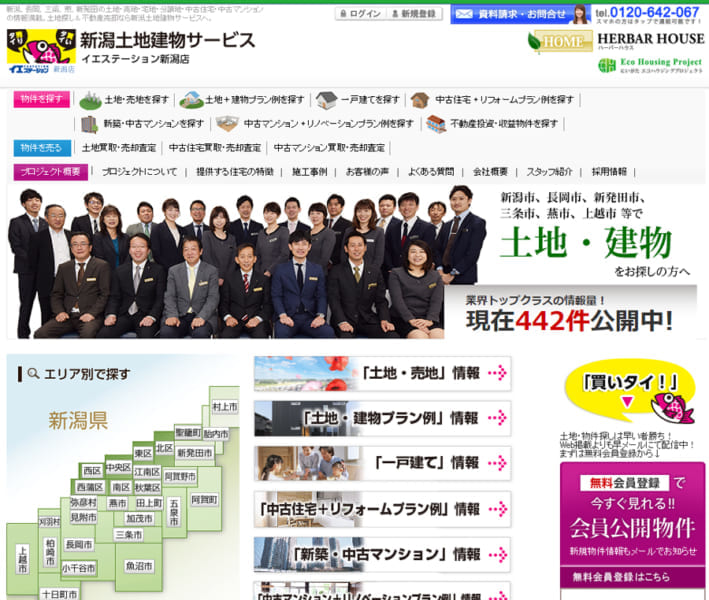Select 阿賀野市 on the map

pos(180,476)
